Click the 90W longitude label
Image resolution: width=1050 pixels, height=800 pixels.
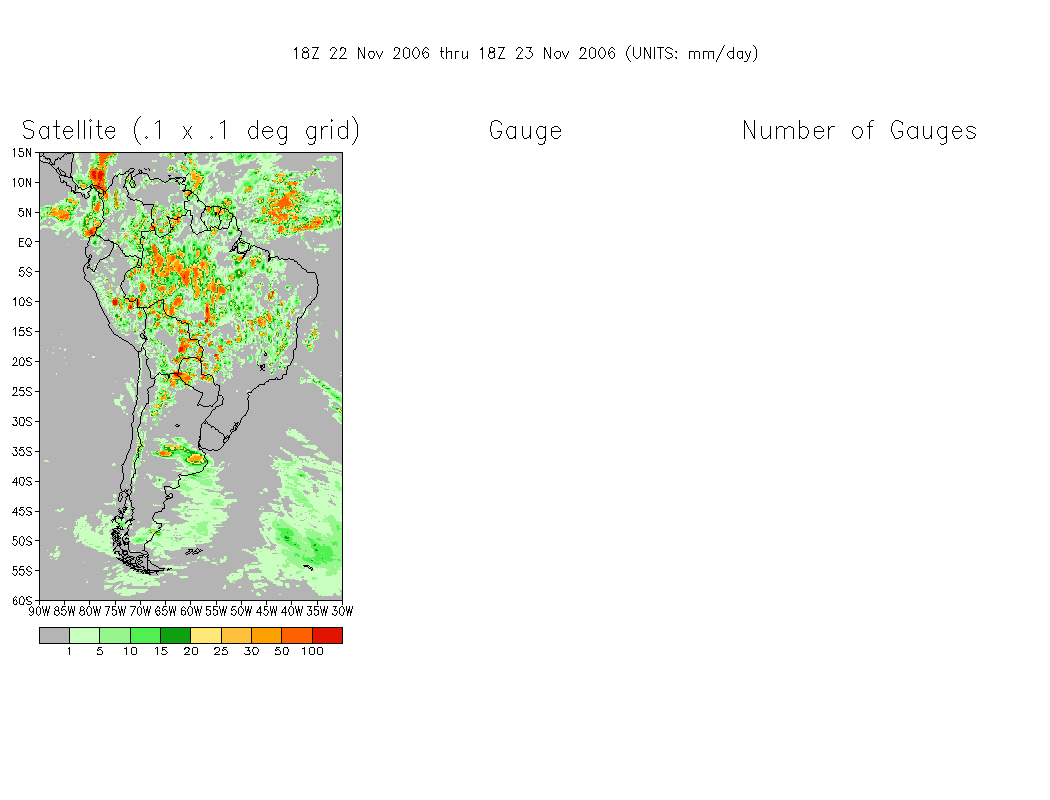[x=40, y=611]
